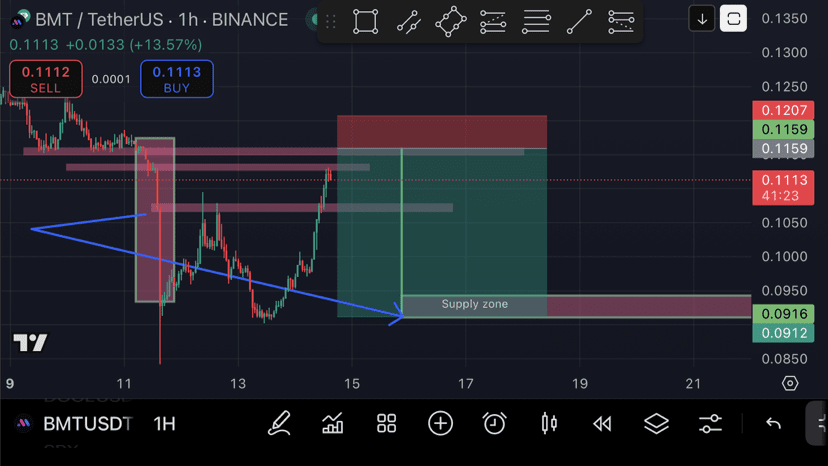Click the blue 0.1113 BUY button
Image resolution: width=828 pixels, height=466 pixels.
point(177,79)
